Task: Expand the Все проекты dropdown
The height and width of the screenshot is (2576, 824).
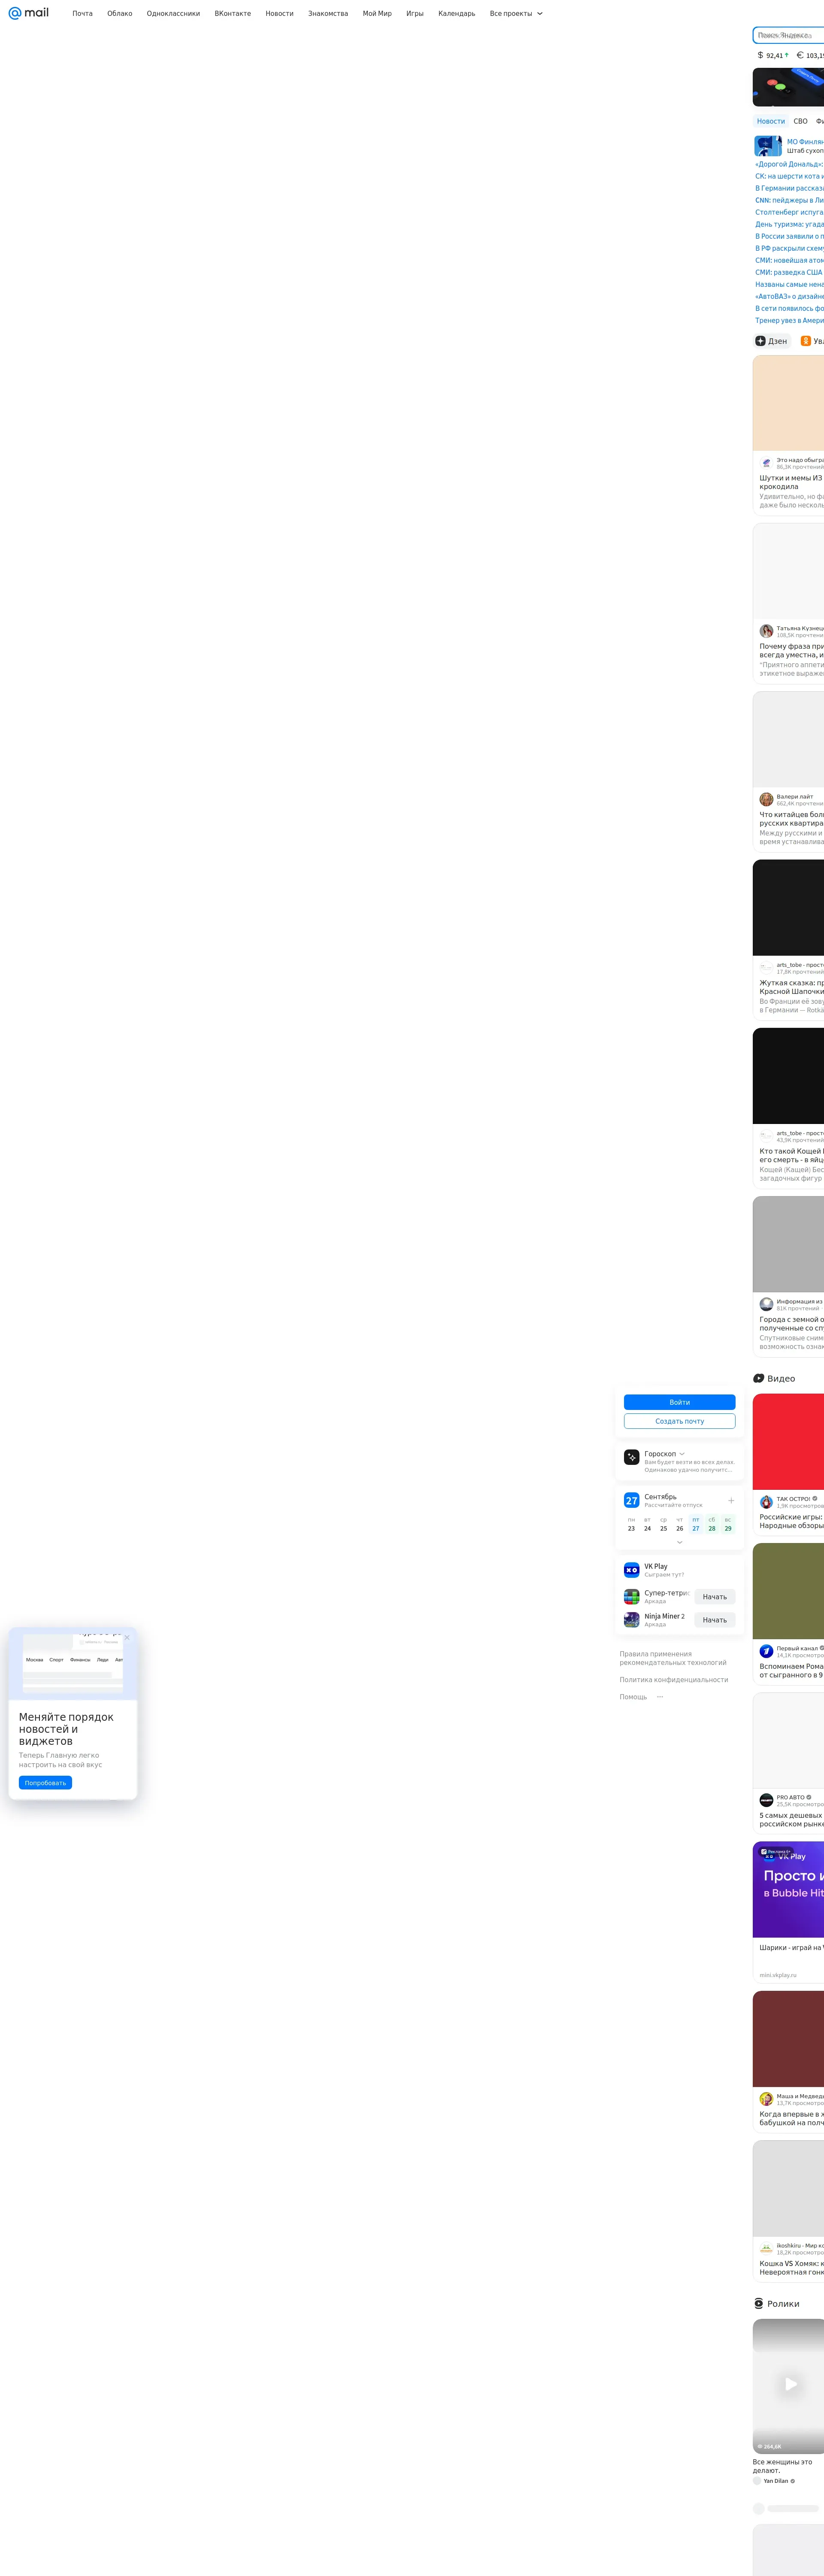Action: coord(516,13)
